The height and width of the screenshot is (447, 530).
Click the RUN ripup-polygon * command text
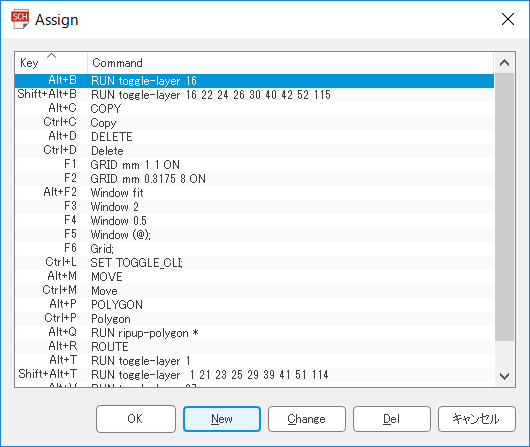(145, 333)
